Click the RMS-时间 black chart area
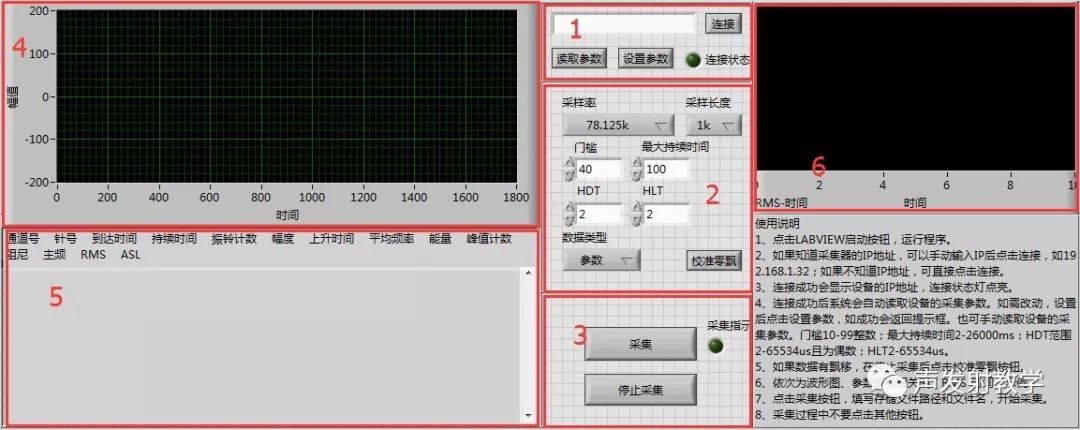Viewport: 1080px width, 430px height. point(917,88)
